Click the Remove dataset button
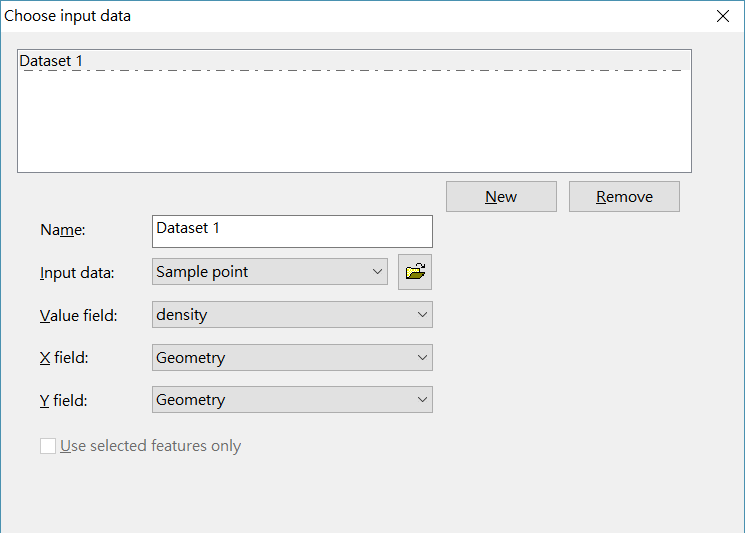The height and width of the screenshot is (533, 745). [x=624, y=196]
